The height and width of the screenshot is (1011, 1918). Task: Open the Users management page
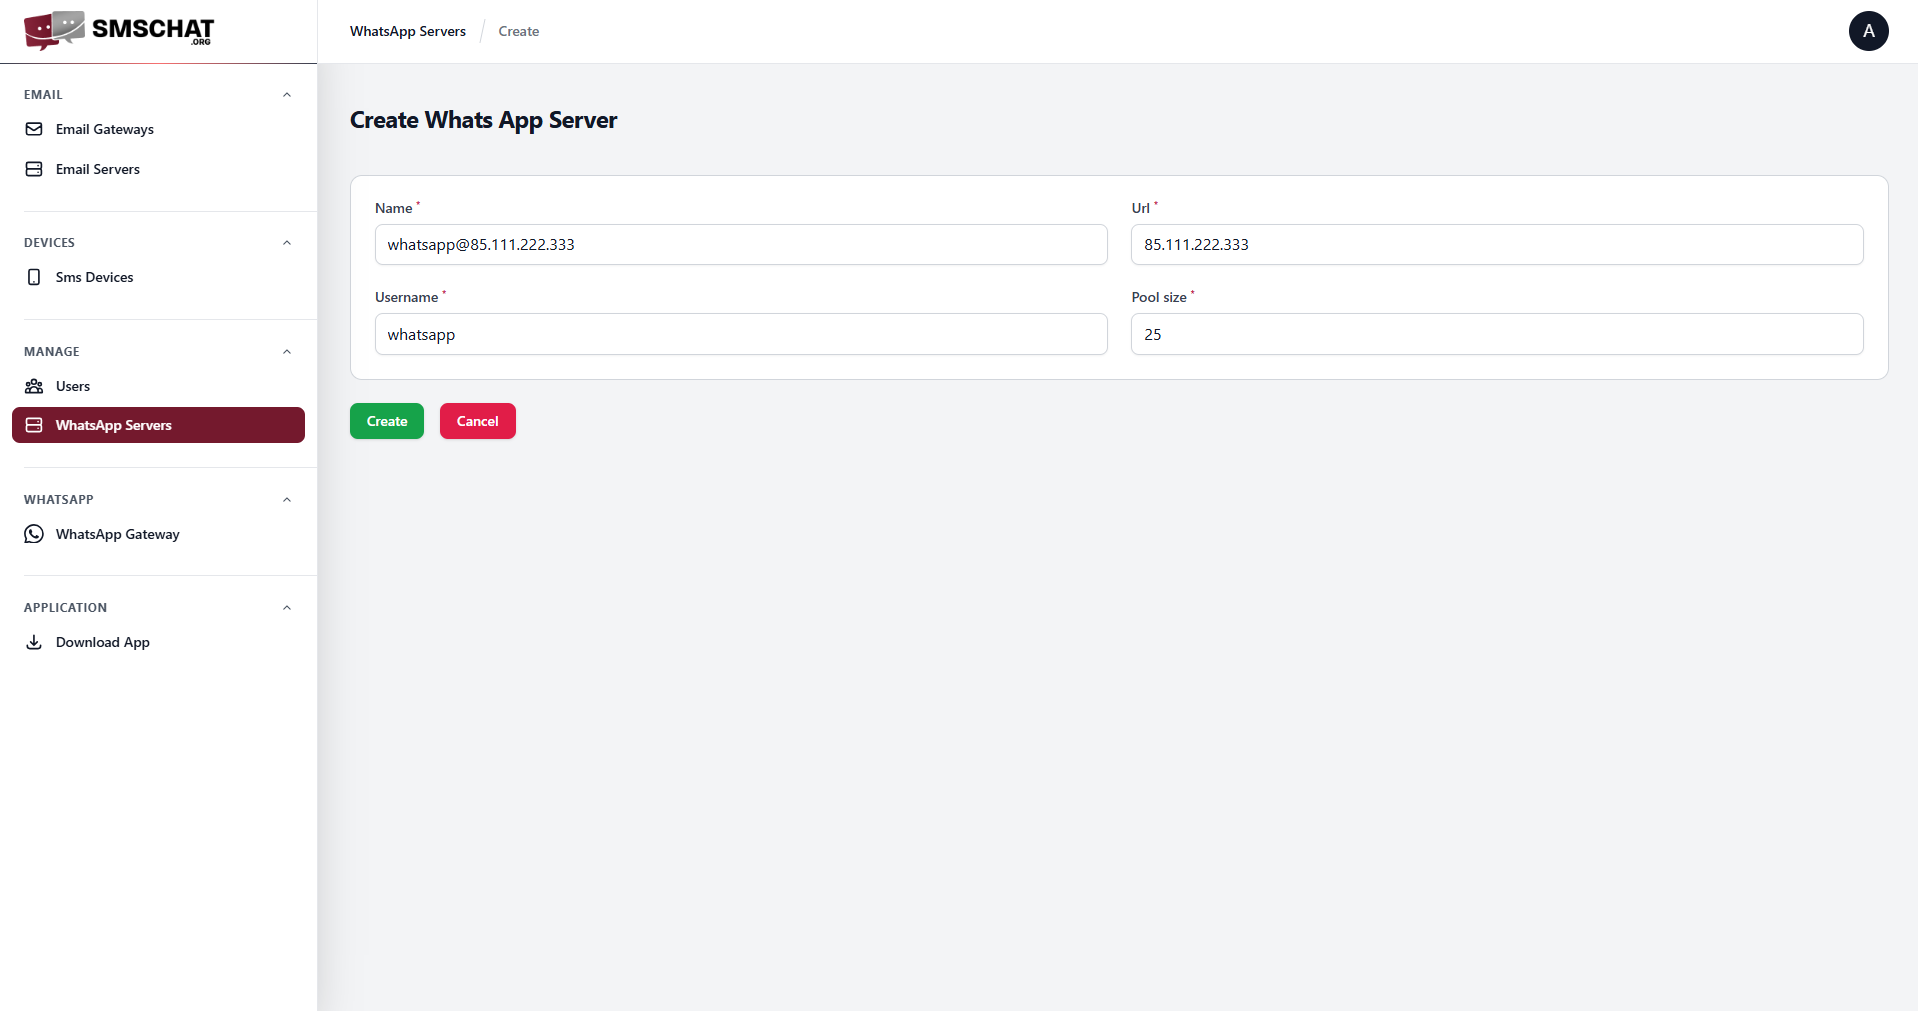158,386
